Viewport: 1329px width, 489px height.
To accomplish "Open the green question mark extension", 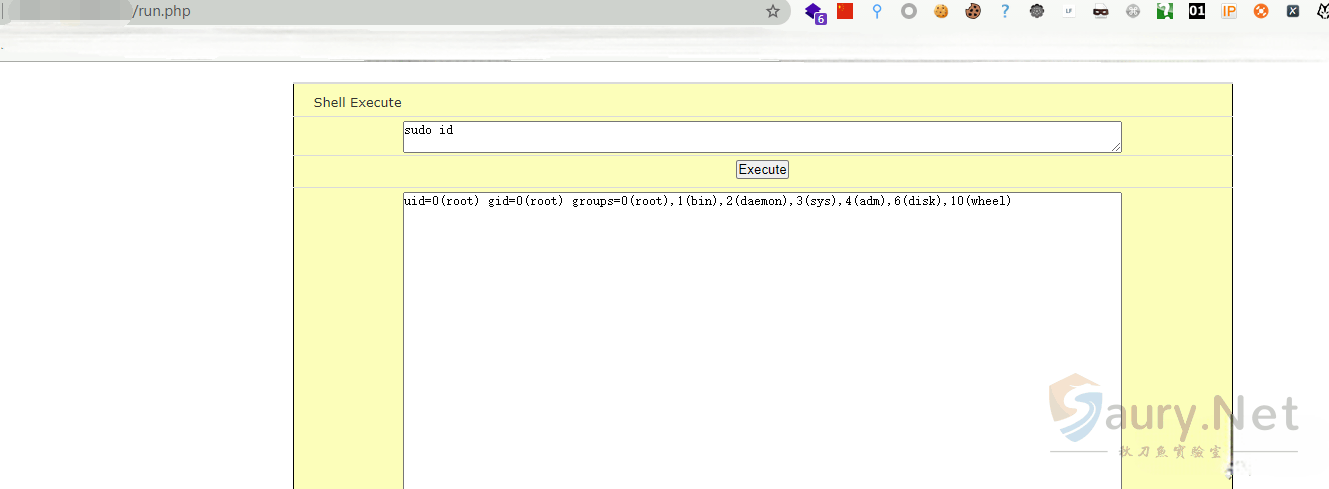I will [x=1165, y=12].
